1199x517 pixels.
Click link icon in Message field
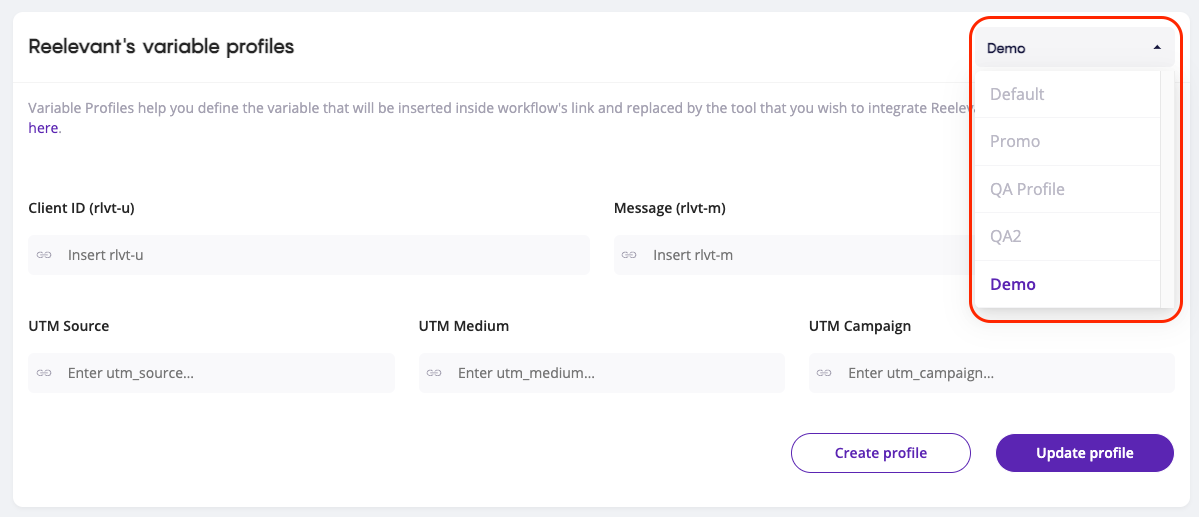click(629, 255)
